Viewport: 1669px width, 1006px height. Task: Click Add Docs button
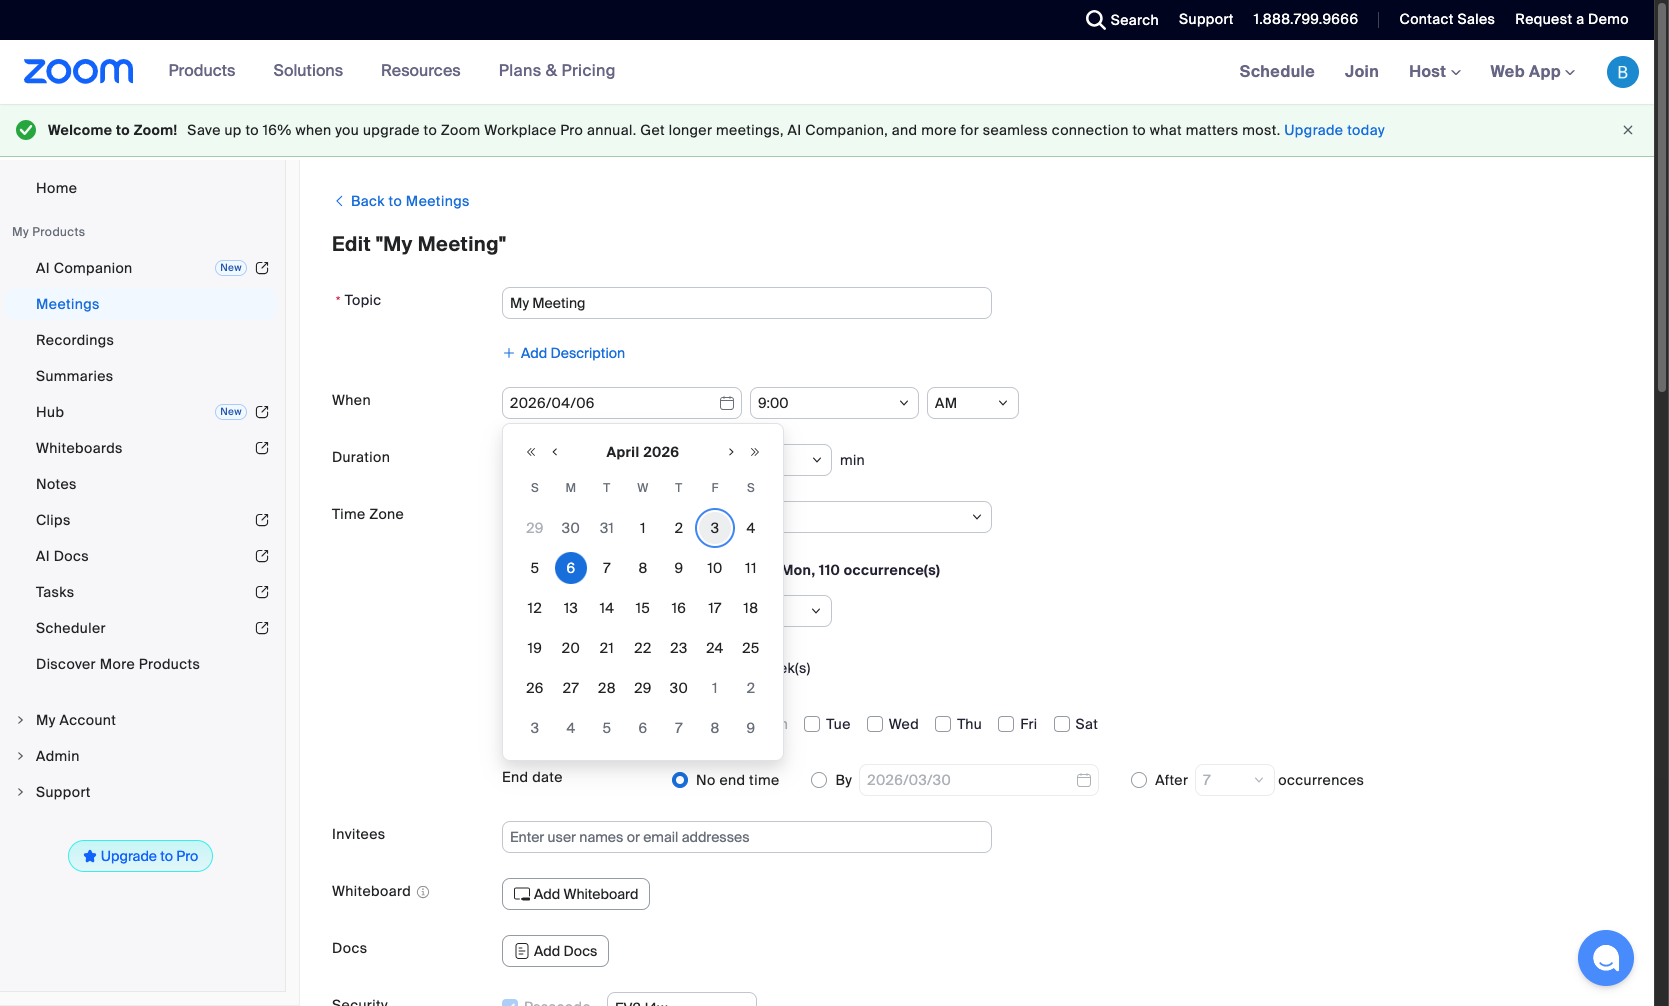click(555, 951)
